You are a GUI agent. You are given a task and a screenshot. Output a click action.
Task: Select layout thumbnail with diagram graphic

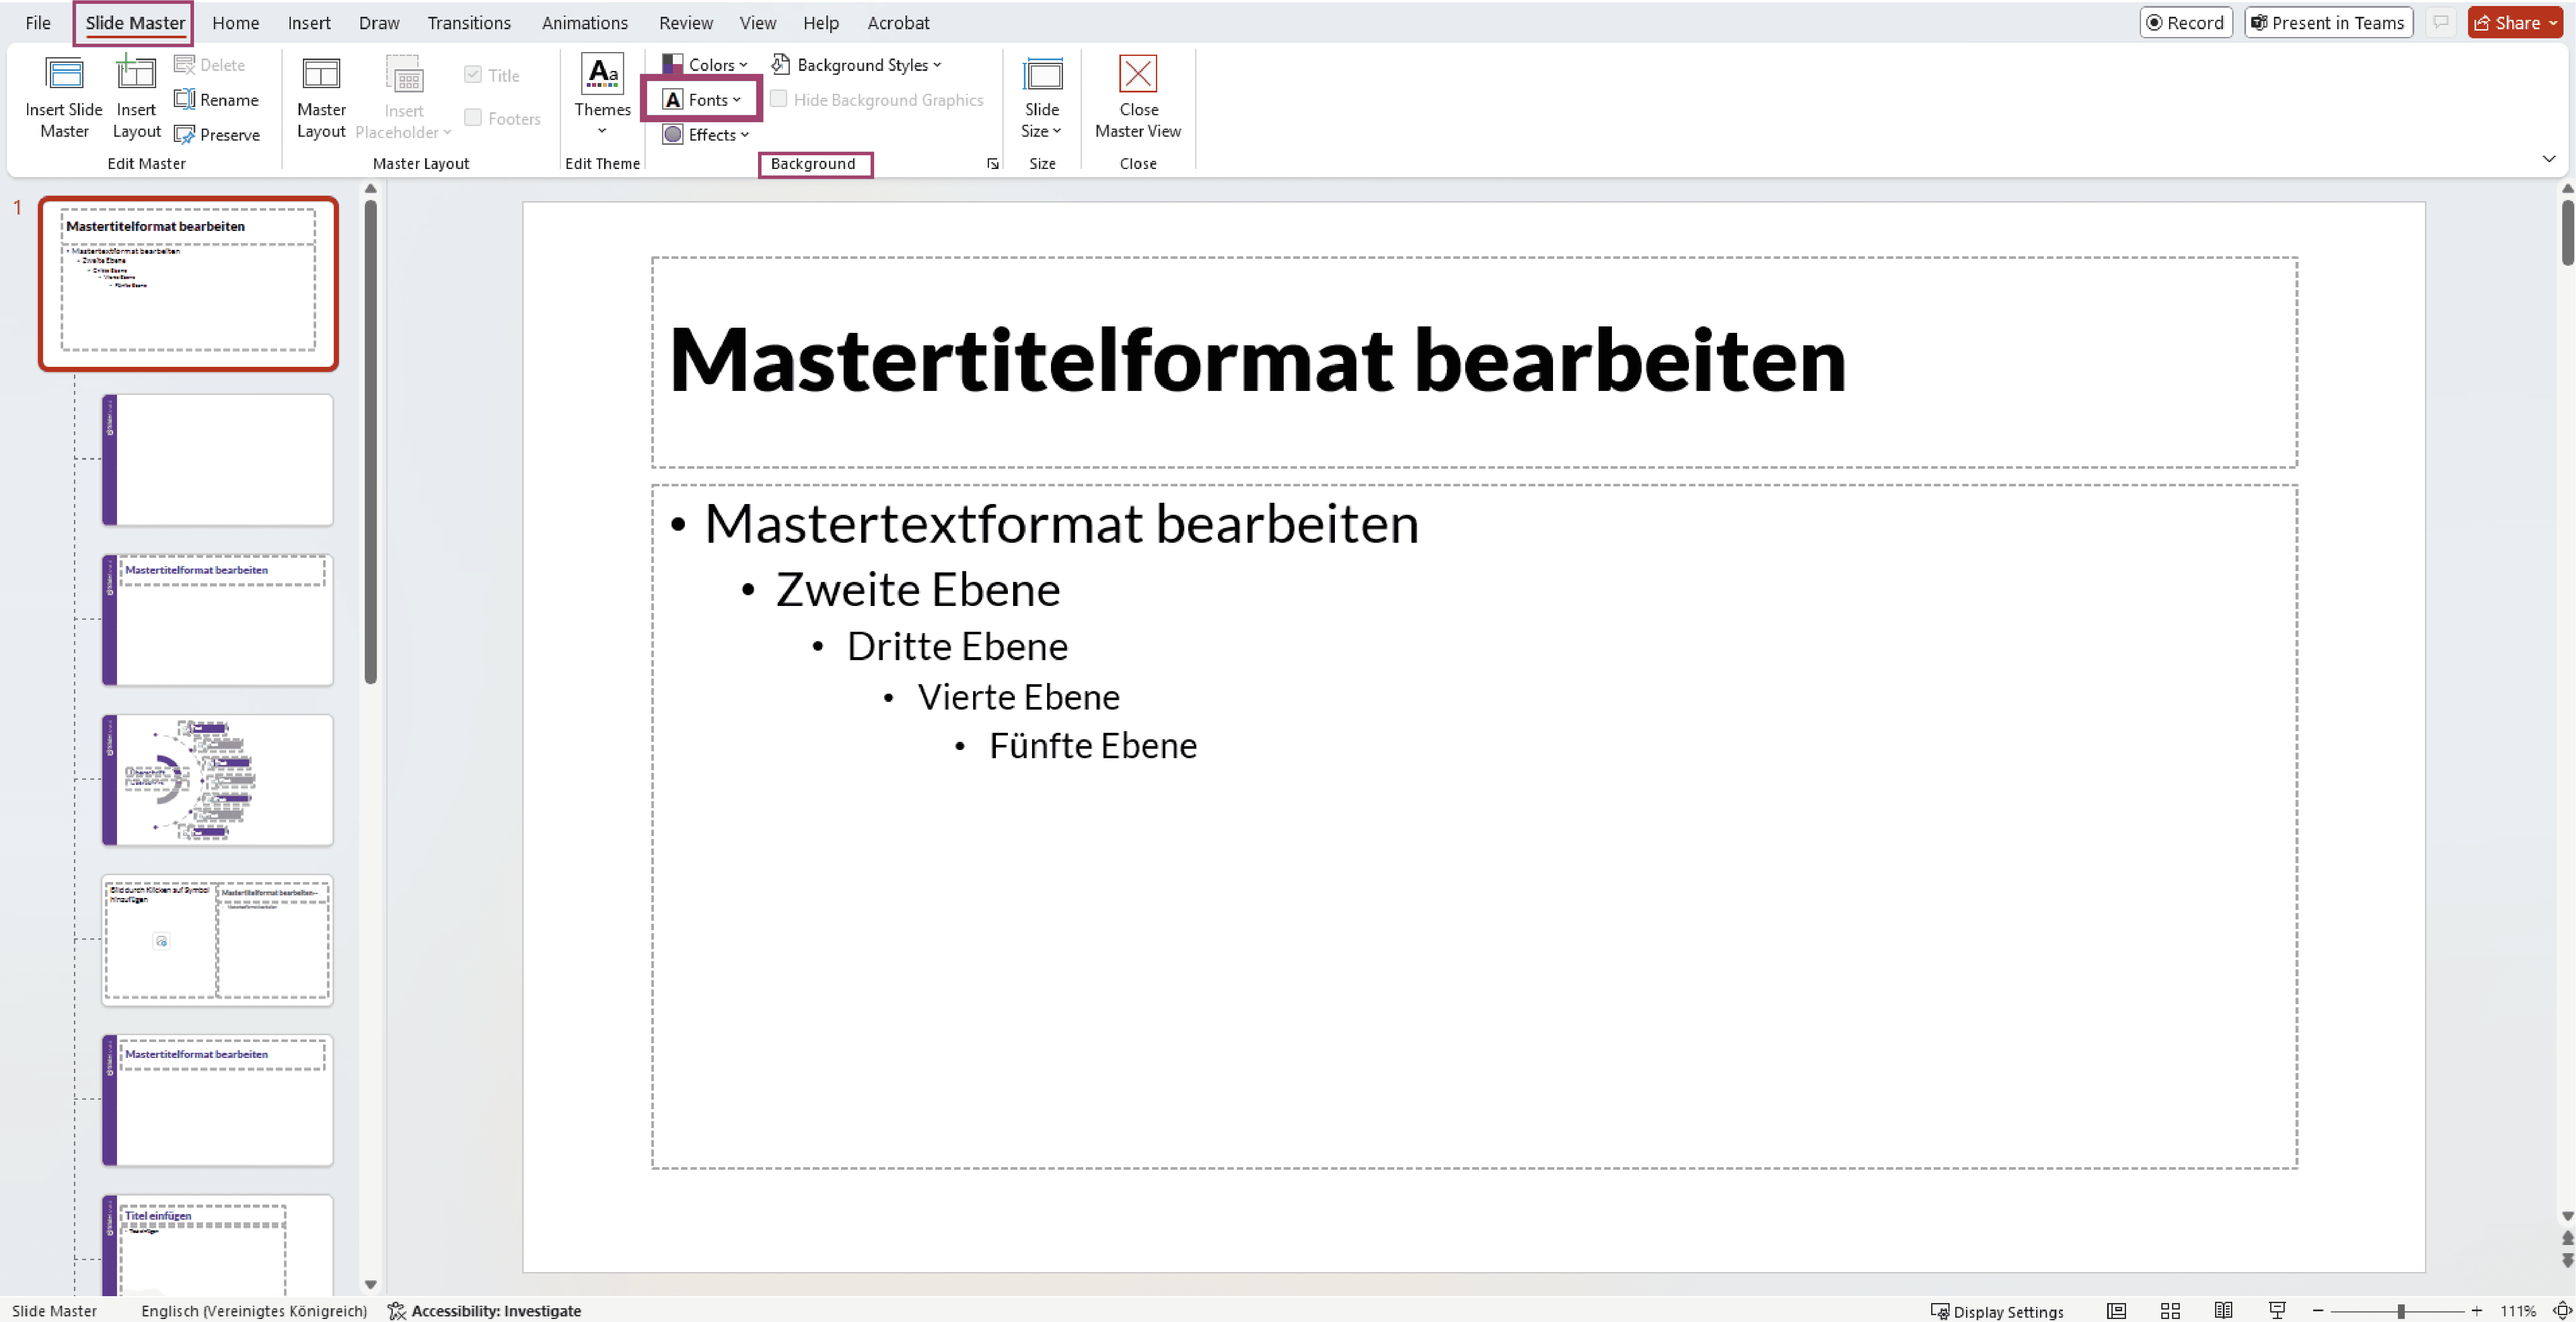(x=217, y=780)
